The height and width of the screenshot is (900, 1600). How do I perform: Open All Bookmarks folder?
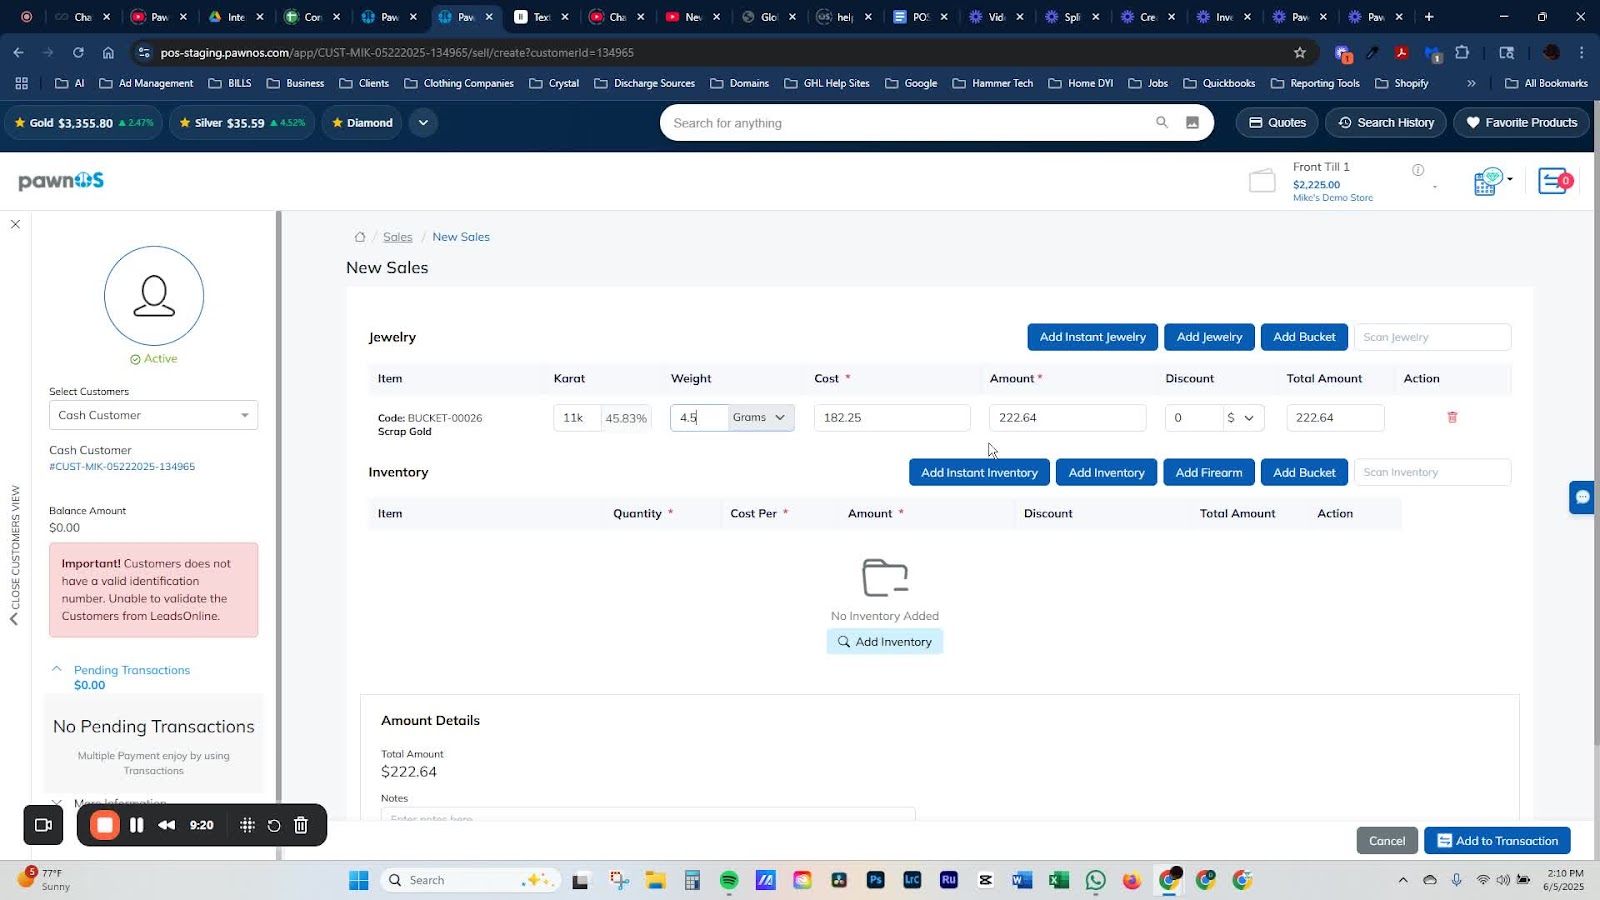[x=1546, y=83]
